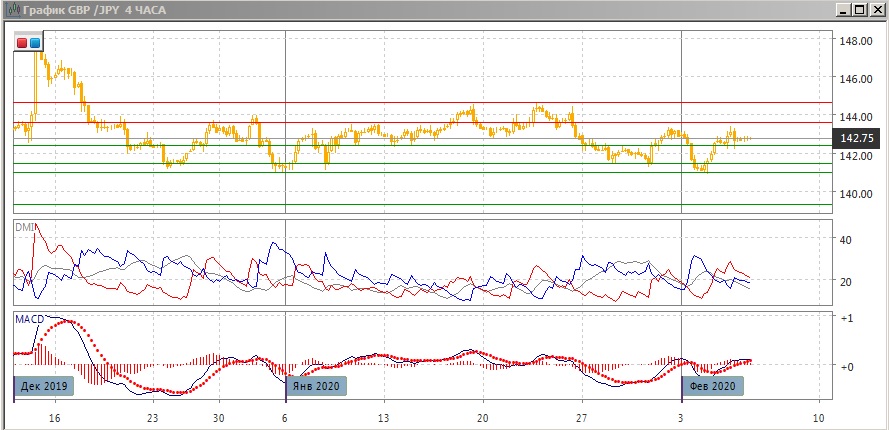Screen dimensions: 889x430
Task: Maximize the GBP/JPY chart window
Action: coord(859,10)
